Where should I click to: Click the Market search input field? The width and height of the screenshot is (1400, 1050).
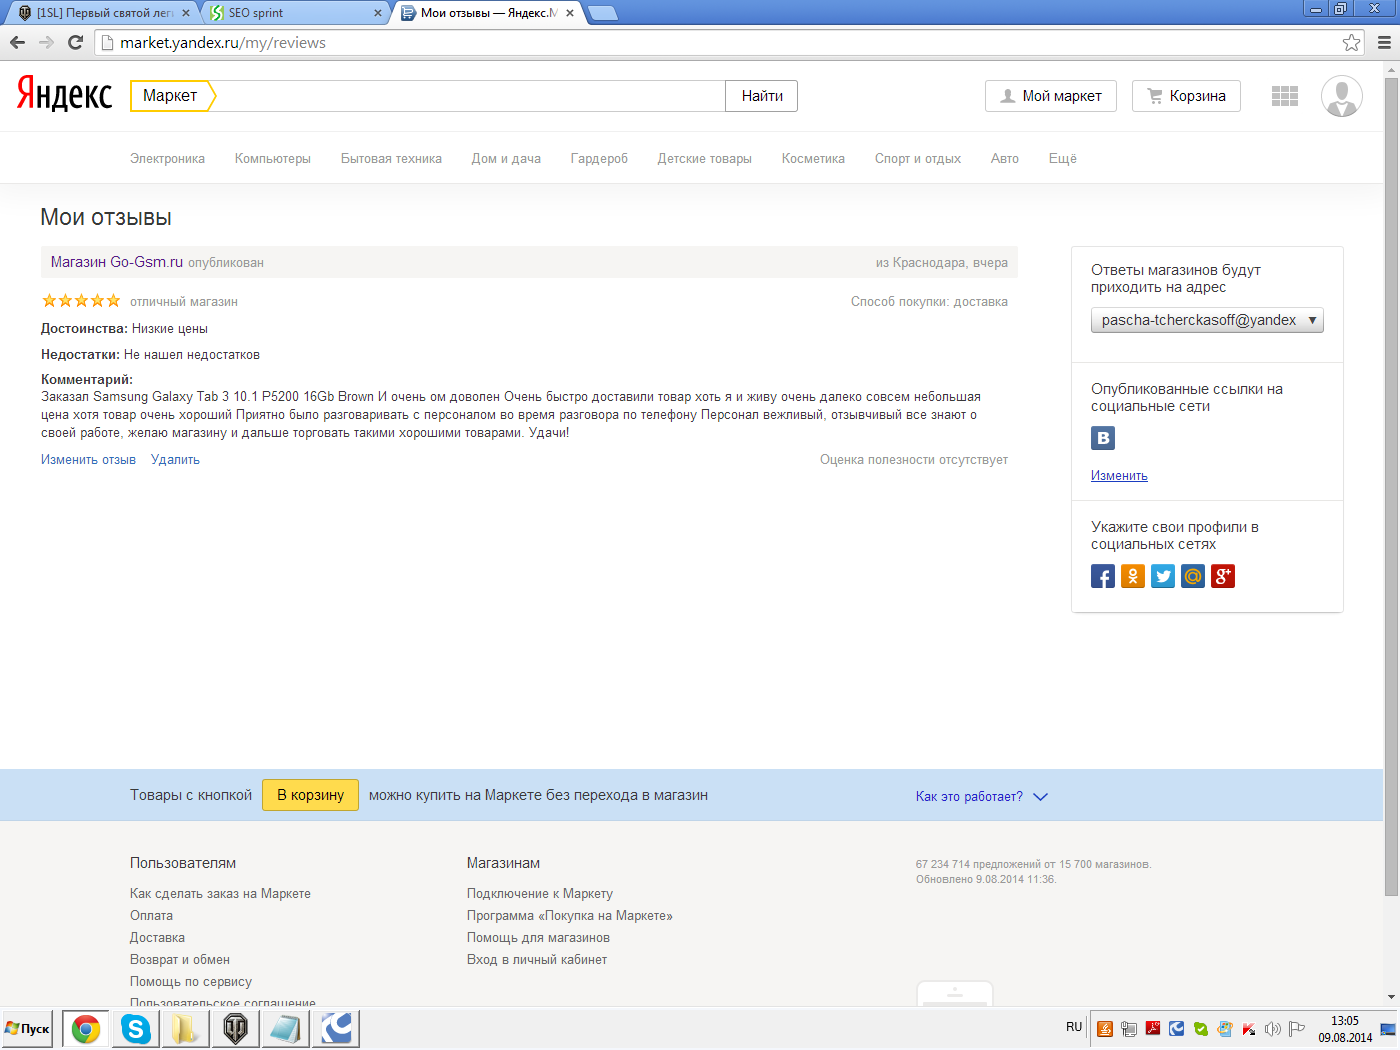(x=470, y=96)
